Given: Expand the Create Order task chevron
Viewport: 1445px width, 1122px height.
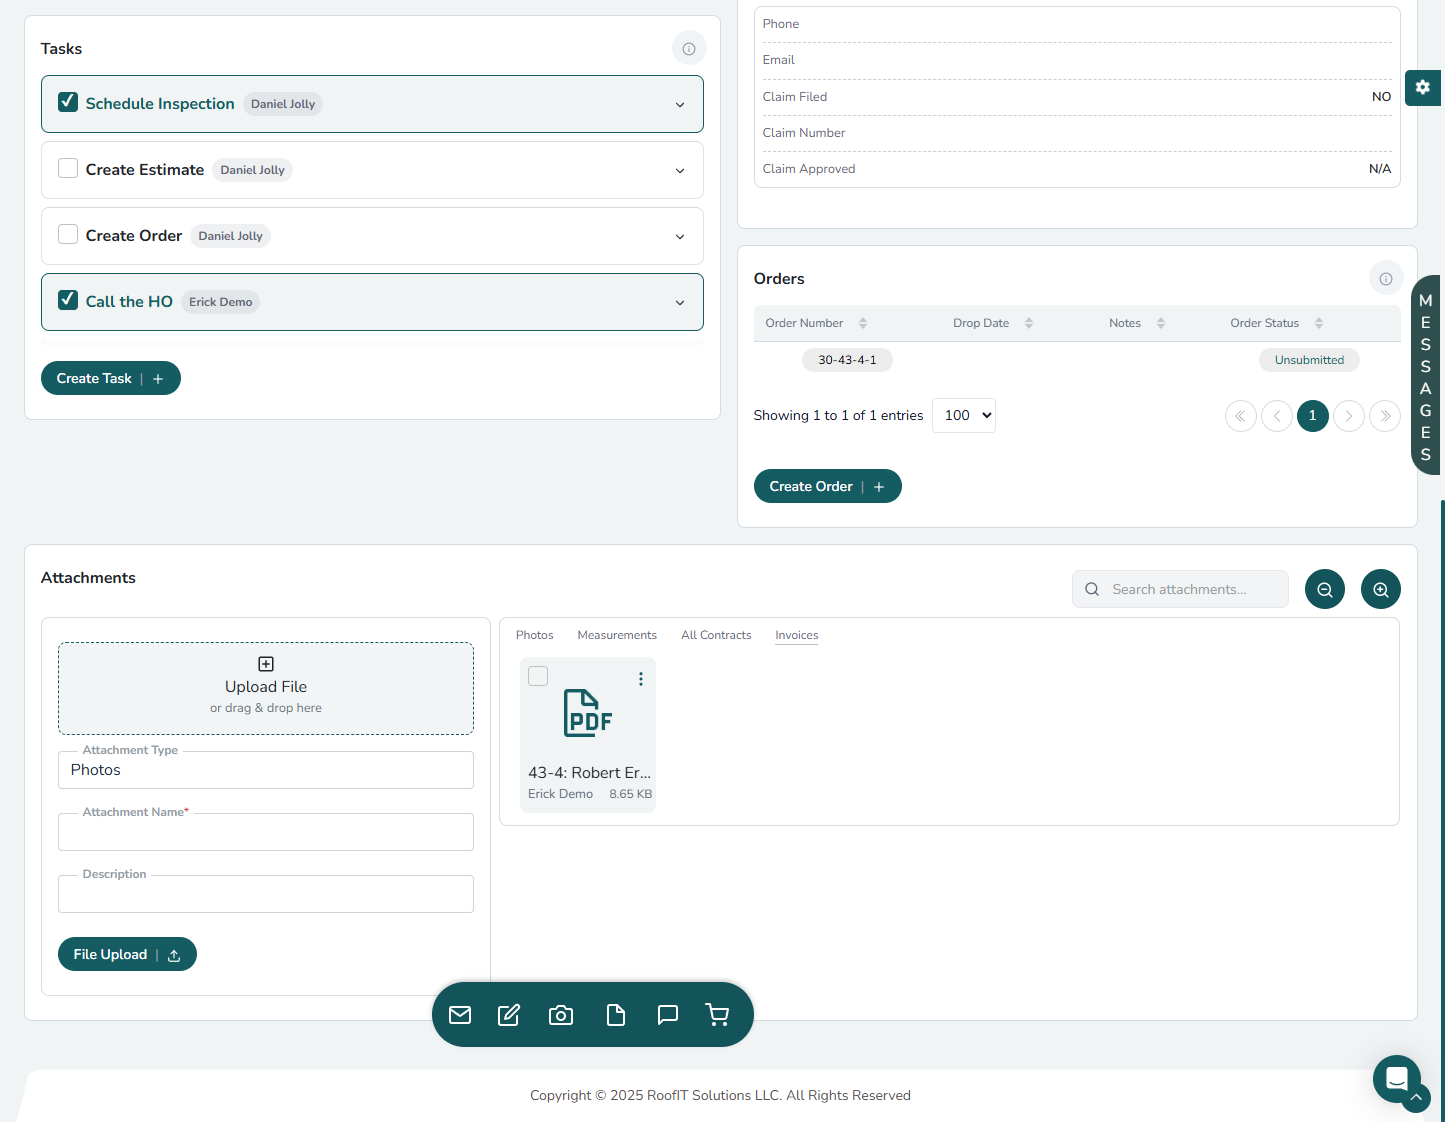Looking at the screenshot, I should click(x=680, y=237).
